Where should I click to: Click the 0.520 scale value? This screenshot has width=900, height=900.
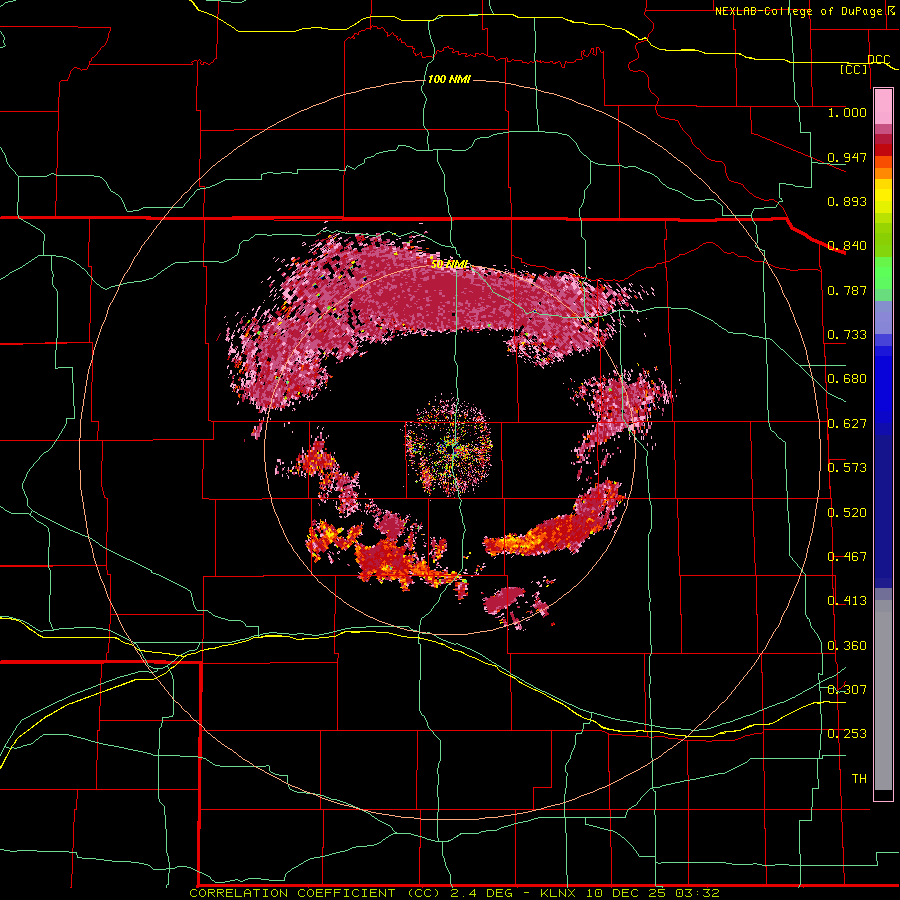(847, 513)
